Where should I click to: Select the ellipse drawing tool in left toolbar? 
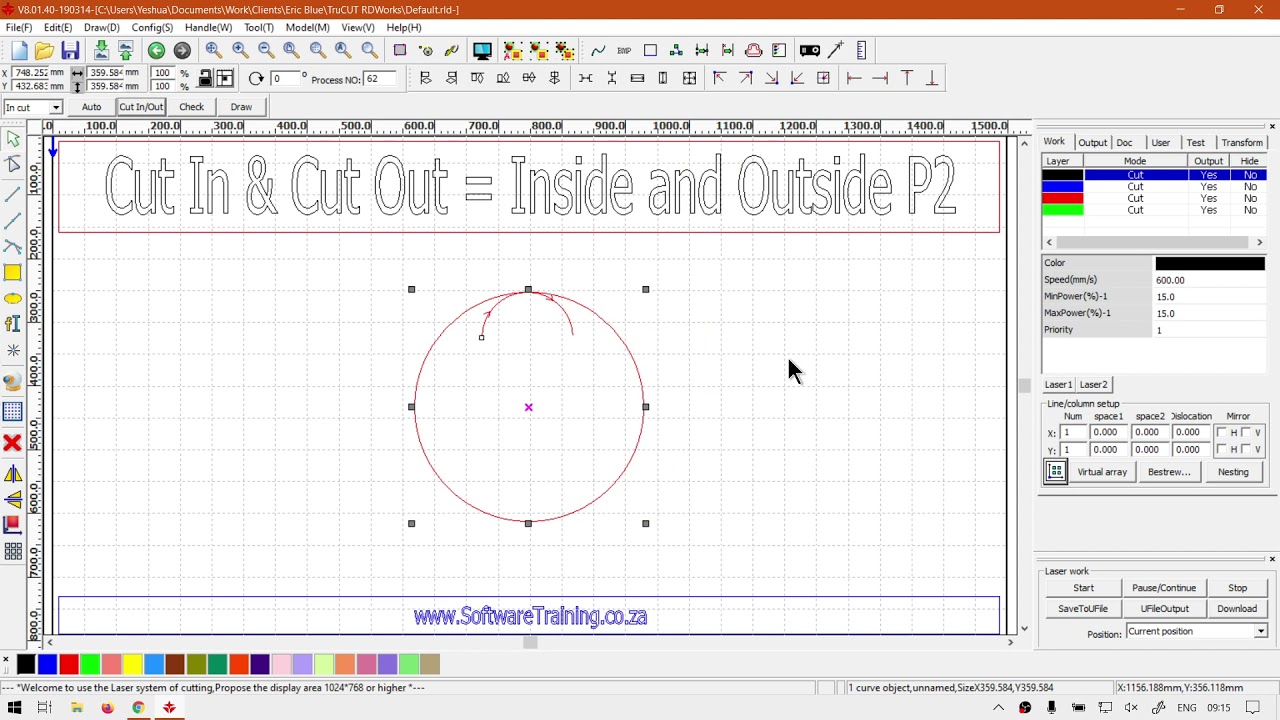pyautogui.click(x=13, y=299)
